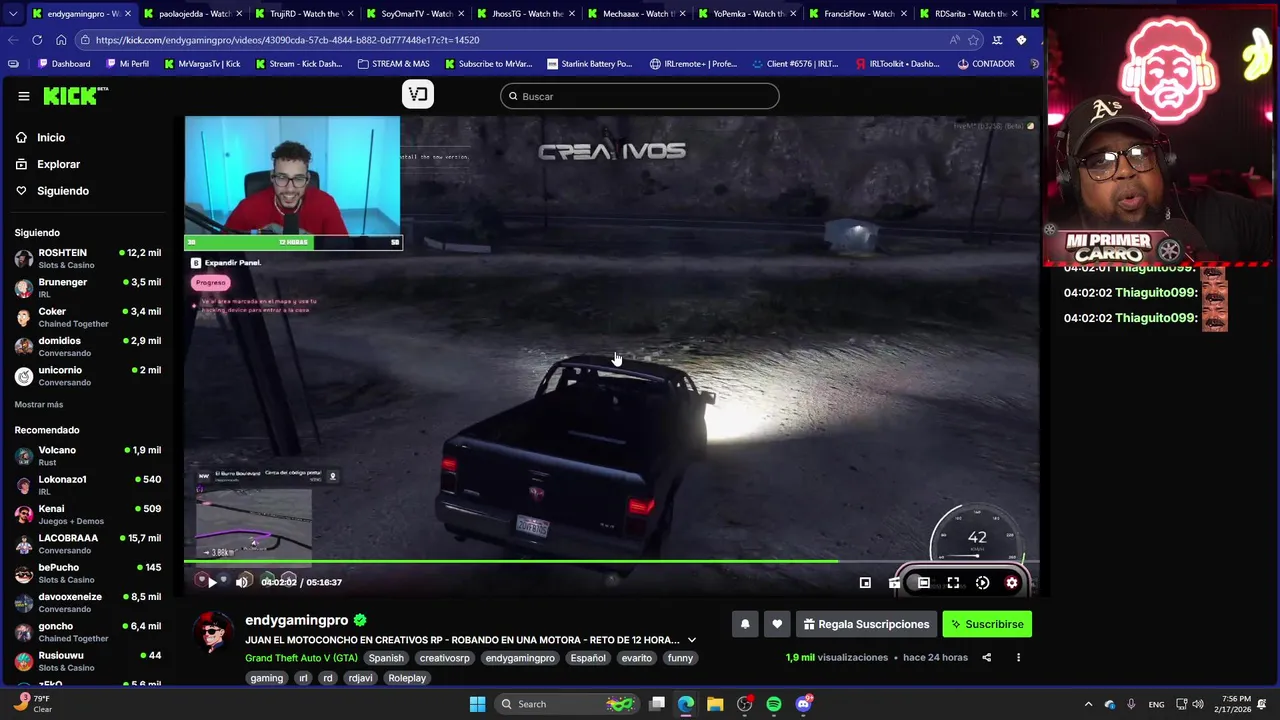Click the clips icon beside the search bar
This screenshot has height=720, width=1280.
pyautogui.click(x=418, y=94)
